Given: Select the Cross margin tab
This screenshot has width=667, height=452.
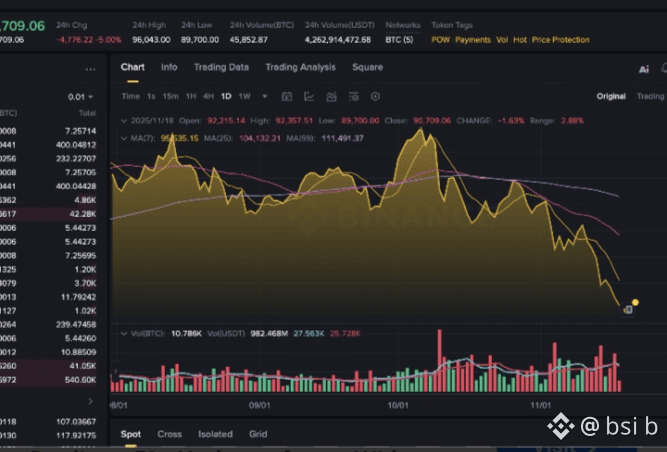Looking at the screenshot, I should click(x=169, y=434).
